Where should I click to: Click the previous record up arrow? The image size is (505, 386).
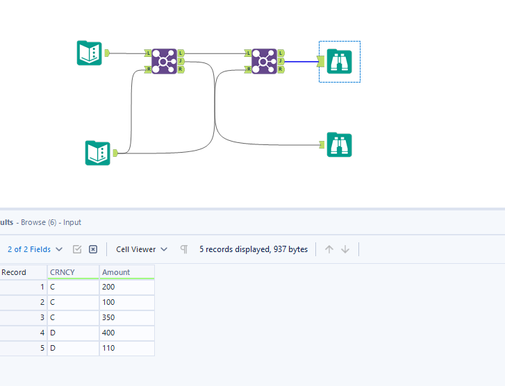(329, 249)
